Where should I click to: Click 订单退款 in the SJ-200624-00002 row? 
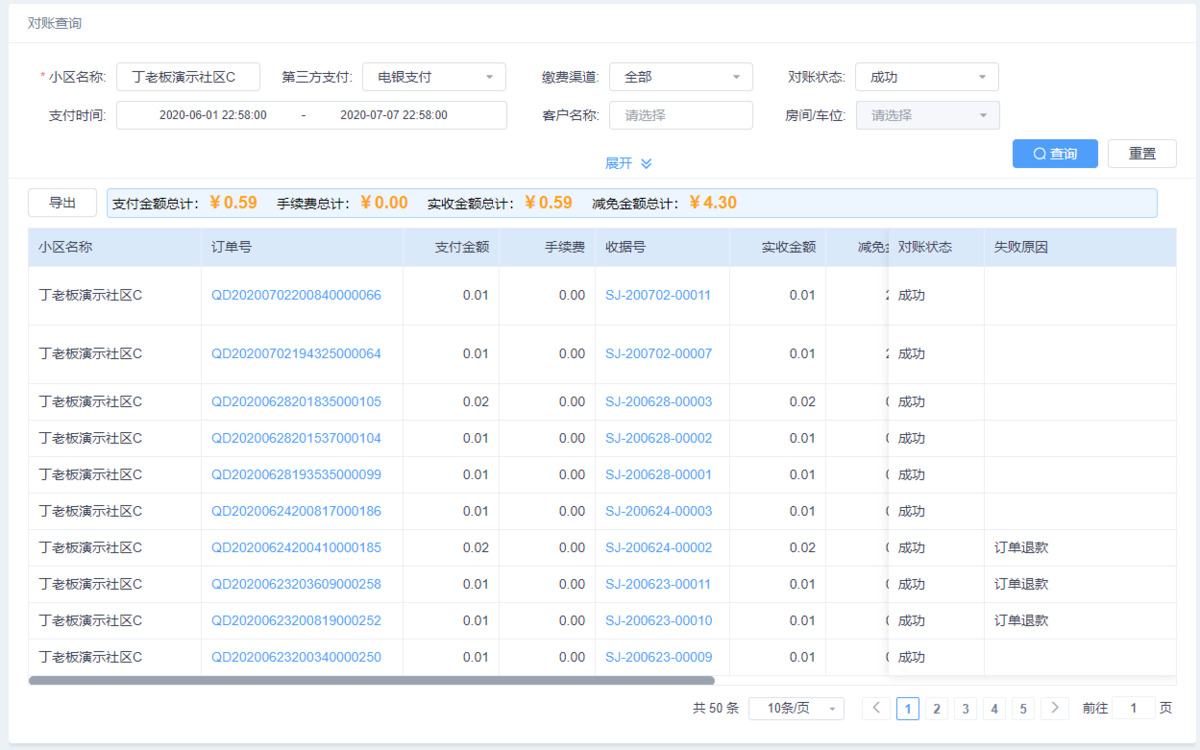(x=1021, y=548)
